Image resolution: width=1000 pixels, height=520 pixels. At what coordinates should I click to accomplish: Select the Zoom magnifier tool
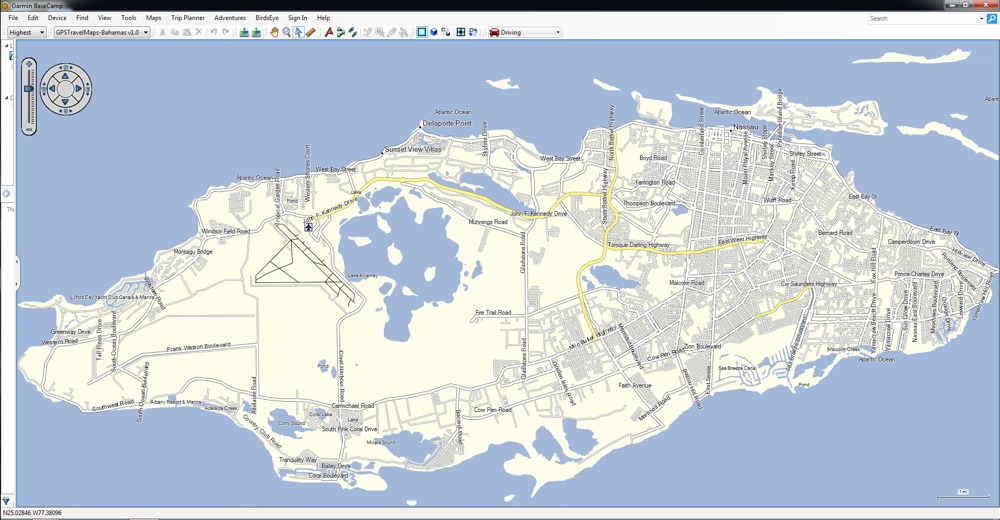point(286,32)
